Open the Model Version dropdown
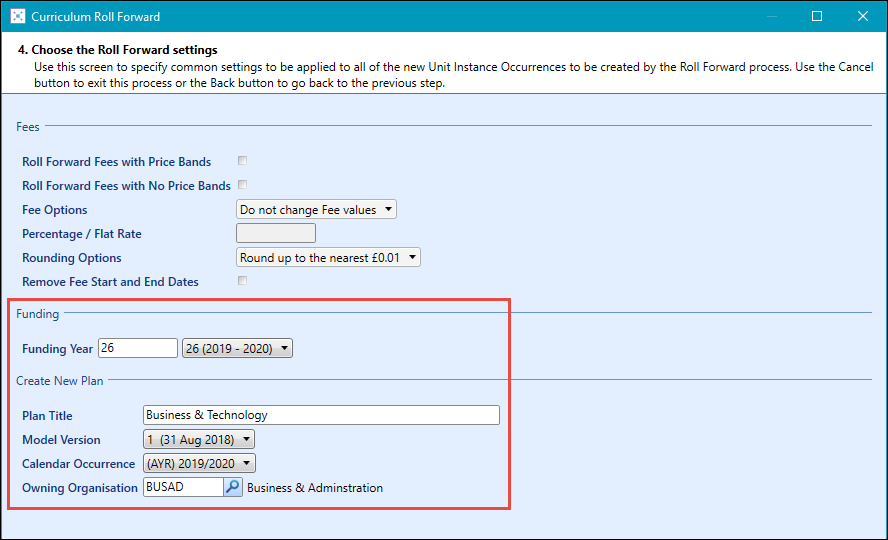Image resolution: width=888 pixels, height=540 pixels. [199, 439]
